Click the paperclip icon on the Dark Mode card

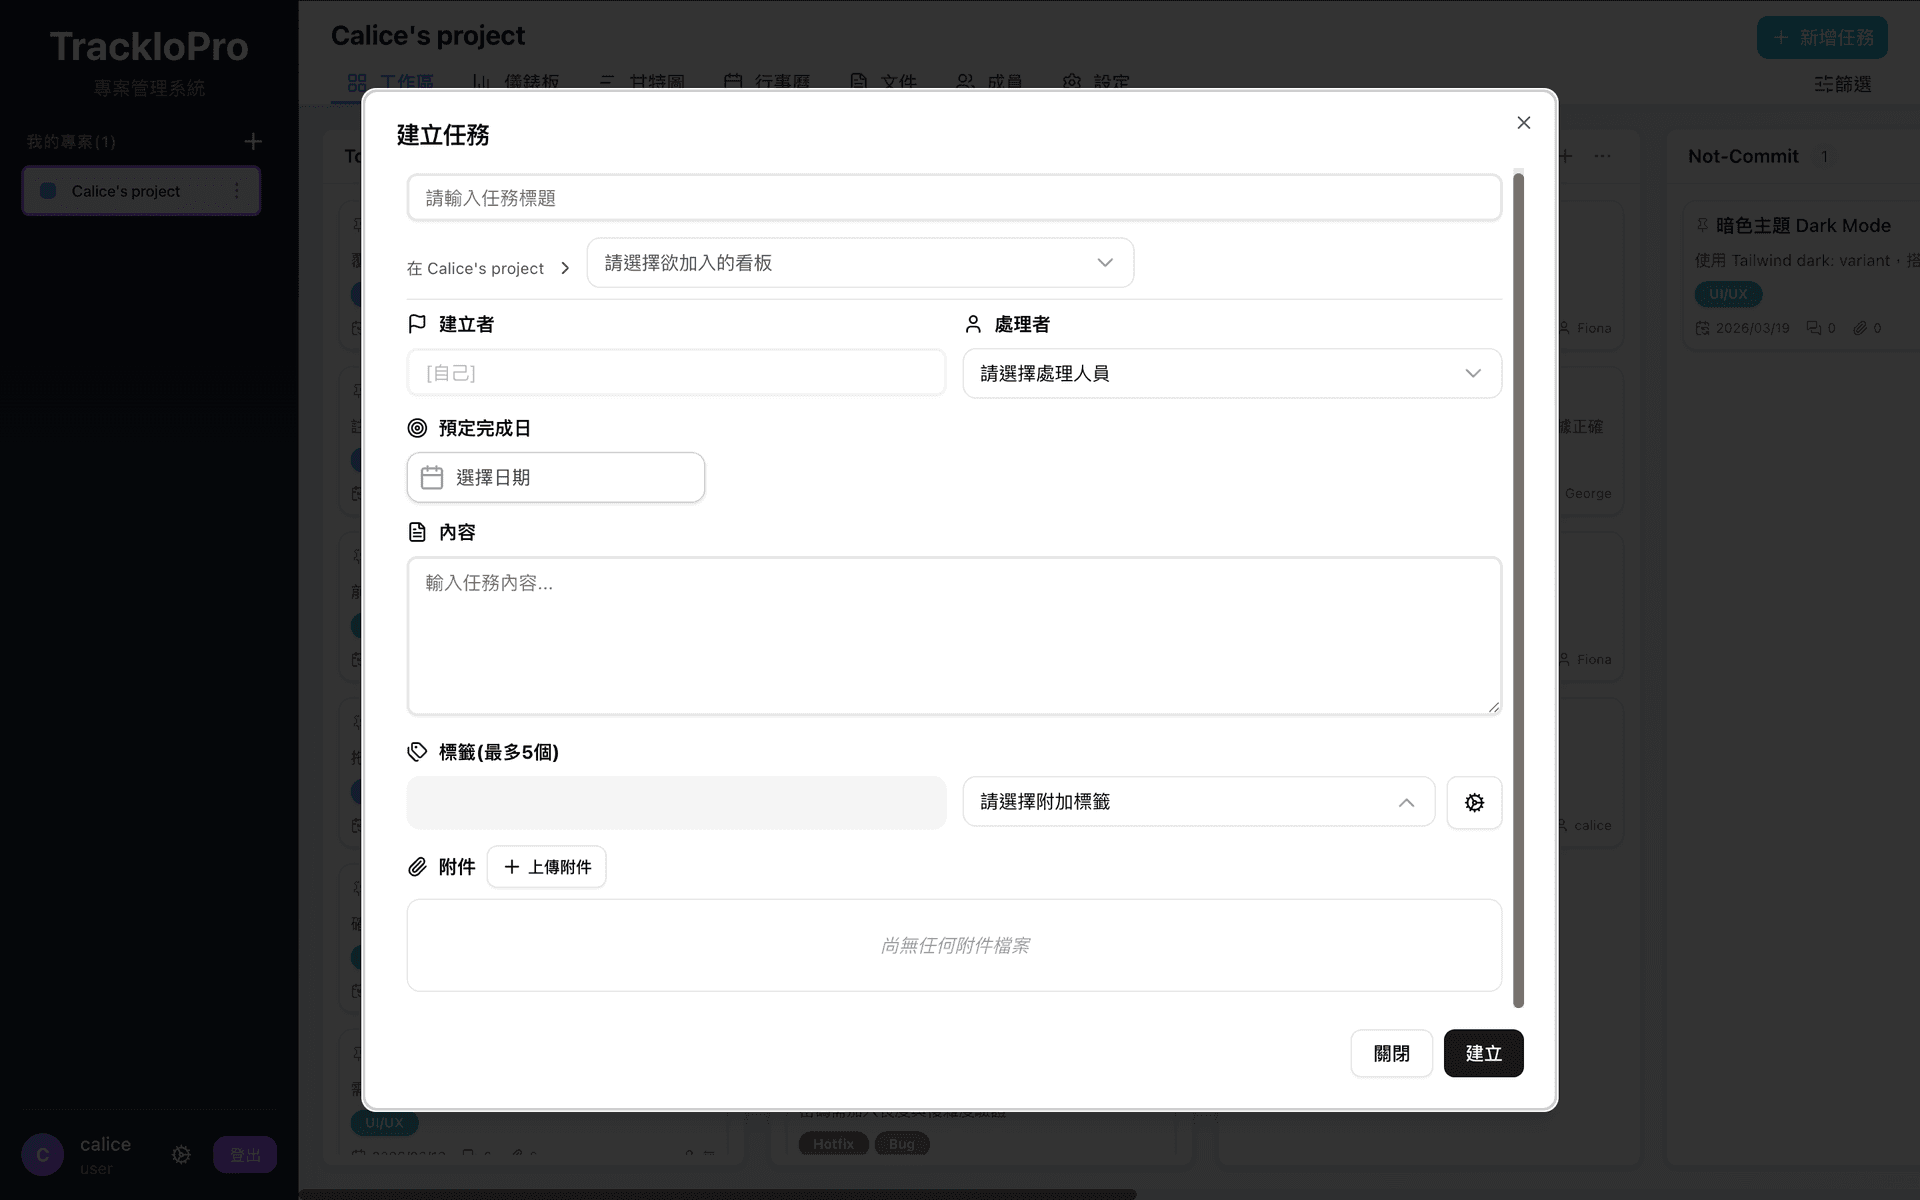point(1859,328)
